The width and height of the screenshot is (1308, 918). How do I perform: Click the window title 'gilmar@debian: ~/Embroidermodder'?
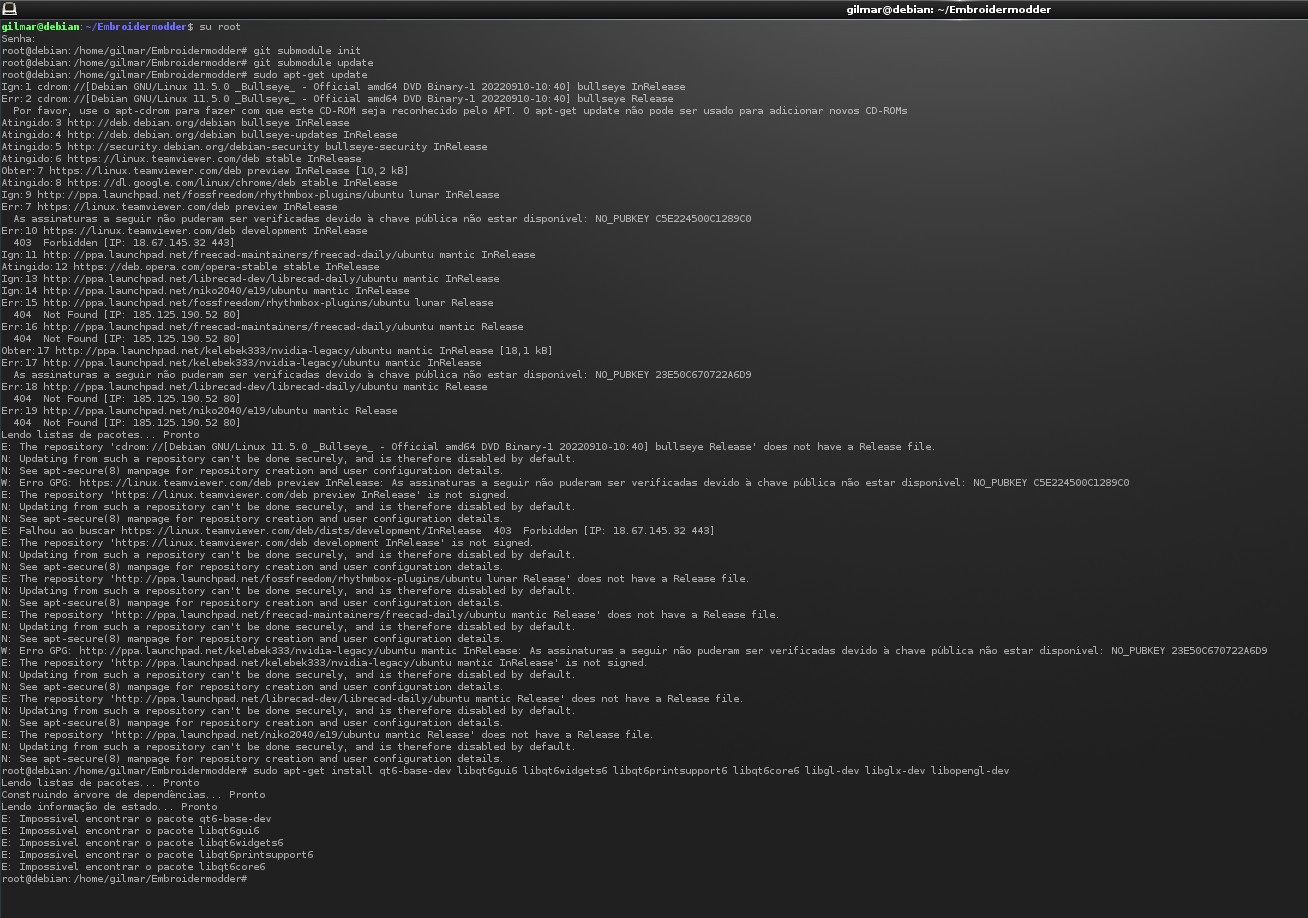click(948, 9)
